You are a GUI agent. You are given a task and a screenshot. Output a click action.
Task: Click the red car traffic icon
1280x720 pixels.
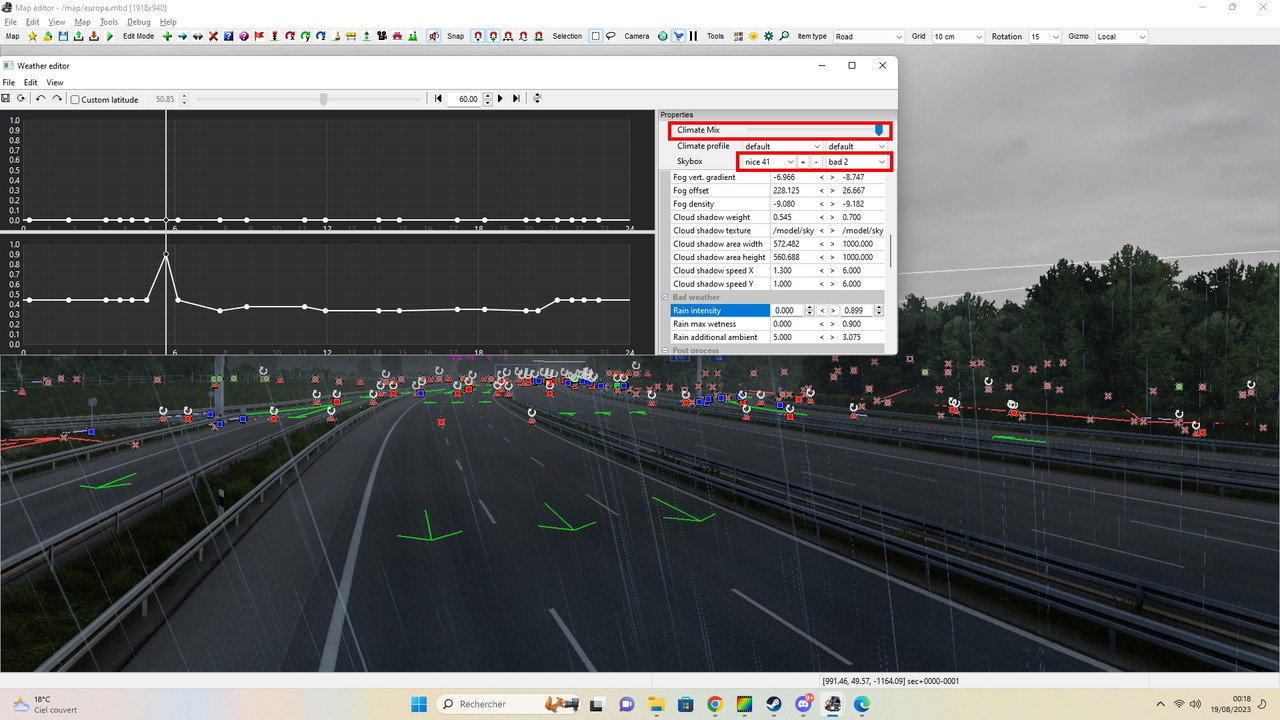(397, 36)
